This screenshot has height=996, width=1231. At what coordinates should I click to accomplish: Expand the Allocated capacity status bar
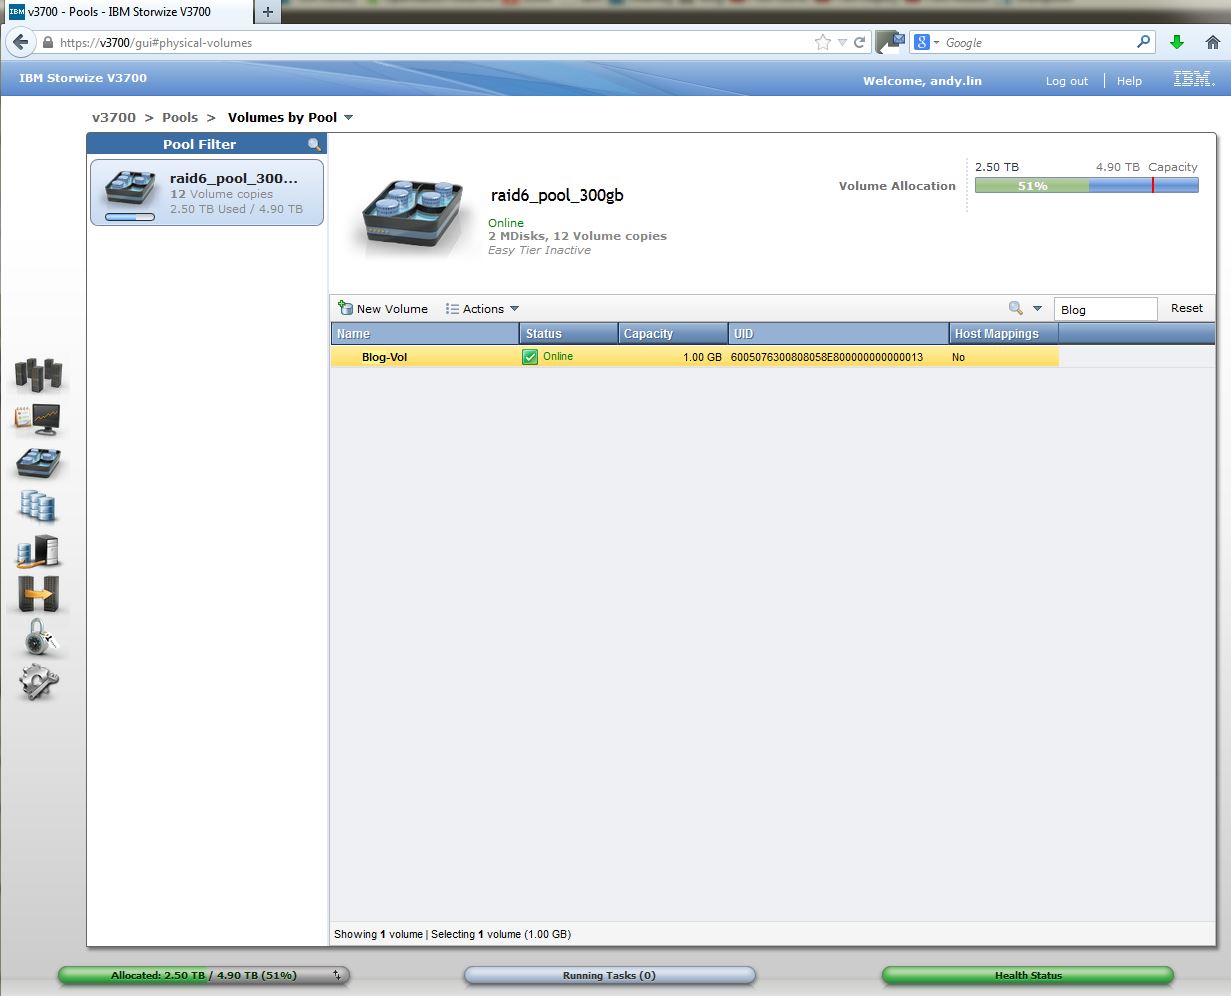(x=337, y=975)
